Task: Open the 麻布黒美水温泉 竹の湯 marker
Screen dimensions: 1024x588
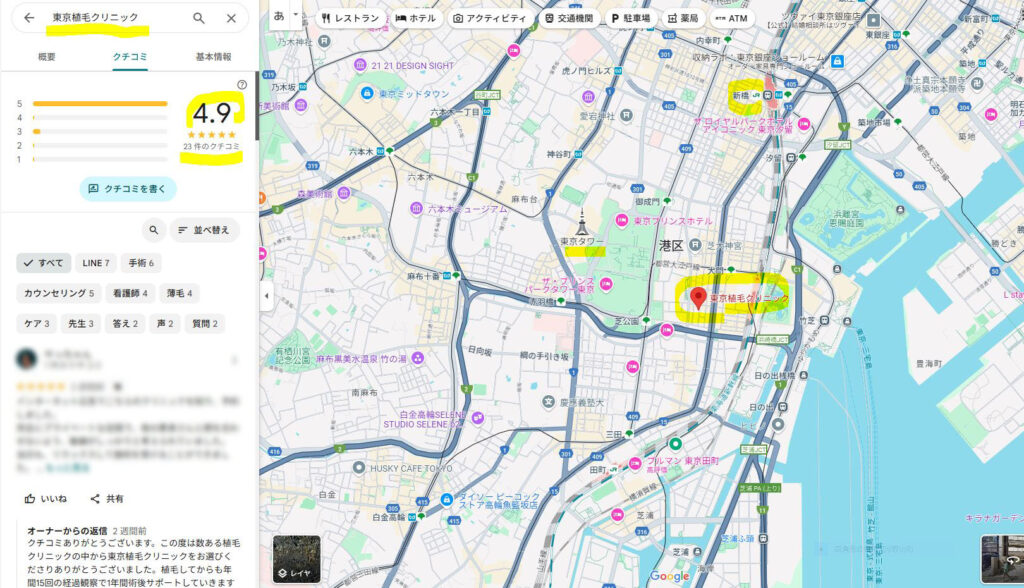Action: pos(418,358)
